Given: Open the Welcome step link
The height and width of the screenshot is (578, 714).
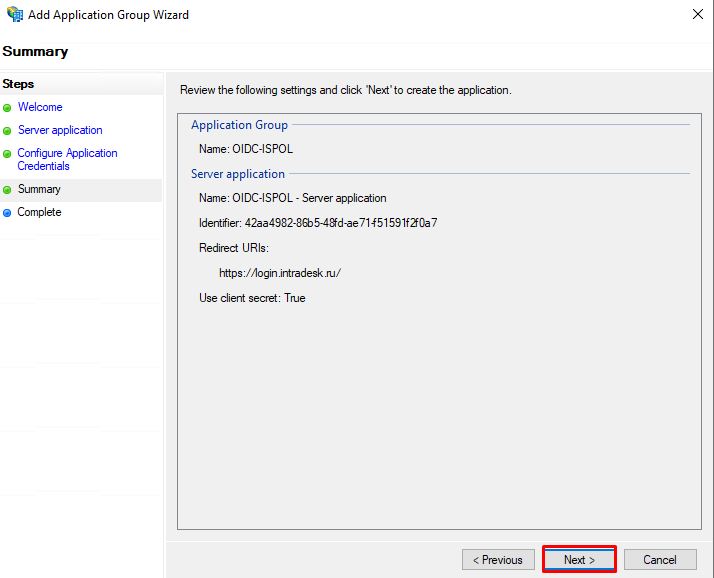Looking at the screenshot, I should coord(40,107).
